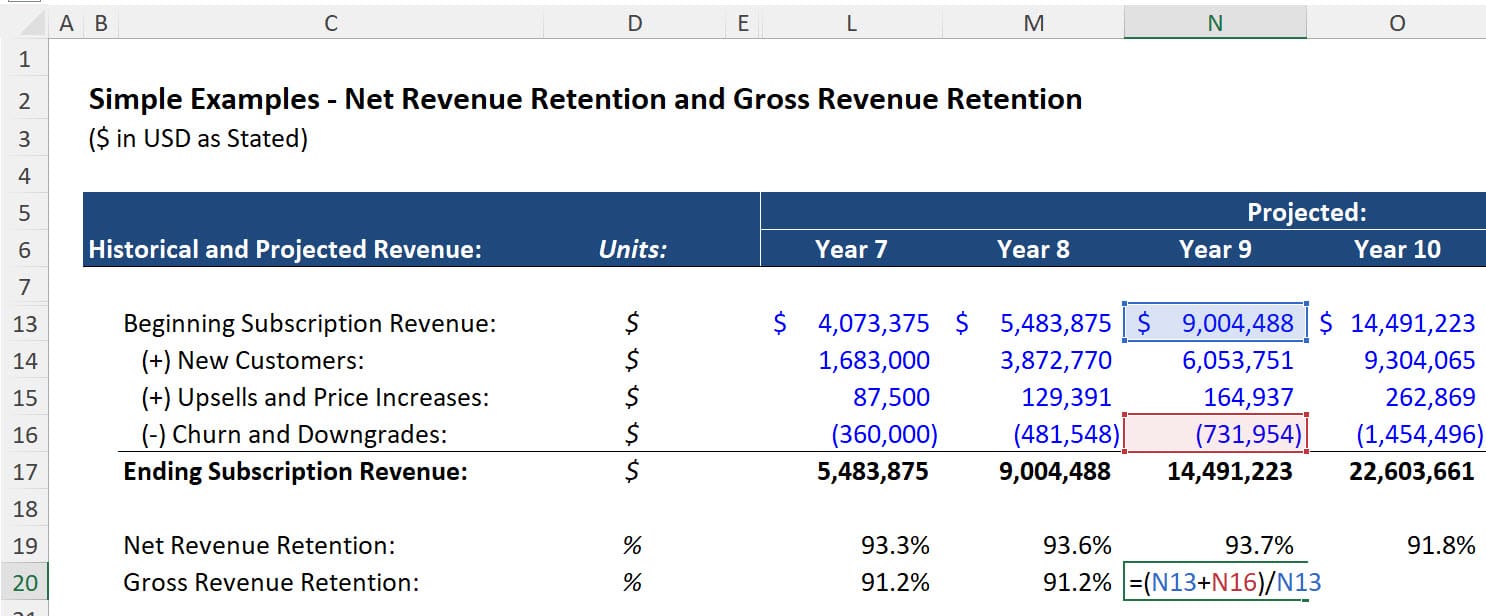Click the row 20 header
This screenshot has height=616, width=1486.
pos(24,582)
